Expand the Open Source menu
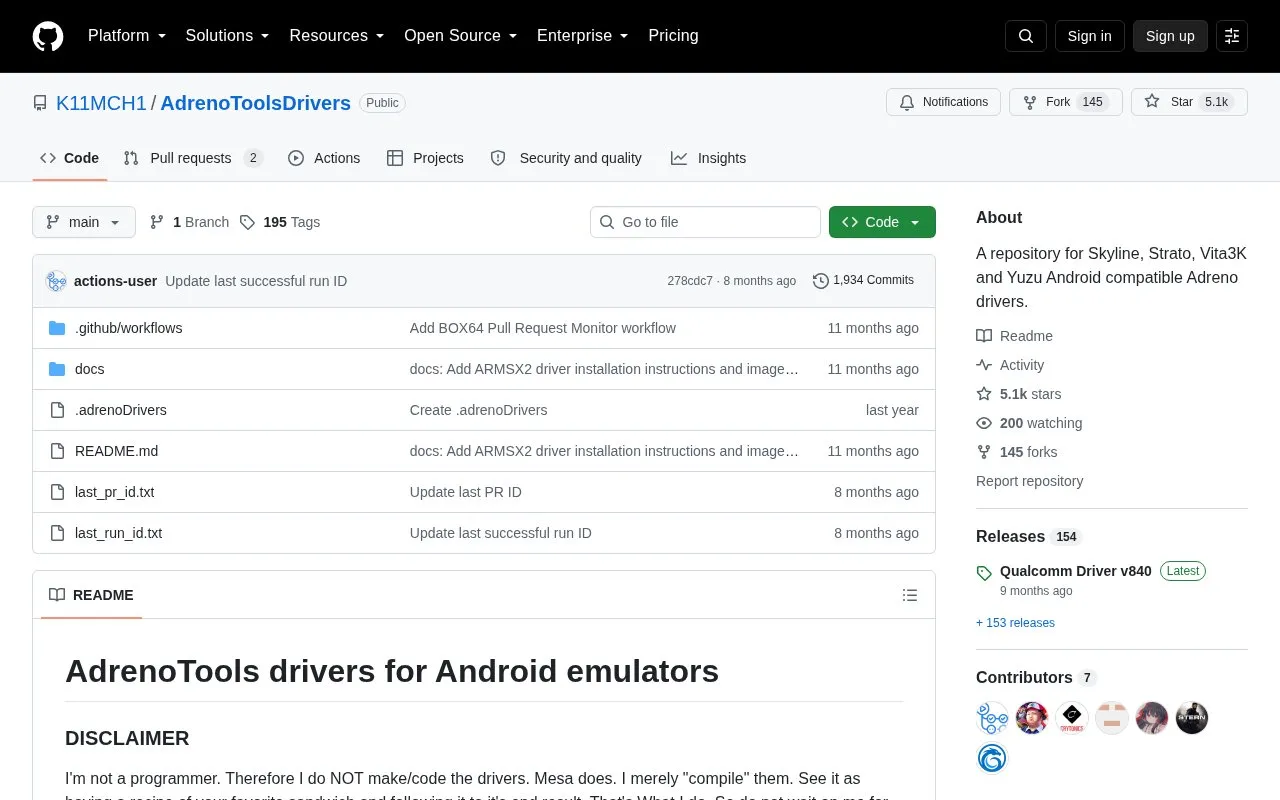Screen dimensions: 1280x800 461,36
